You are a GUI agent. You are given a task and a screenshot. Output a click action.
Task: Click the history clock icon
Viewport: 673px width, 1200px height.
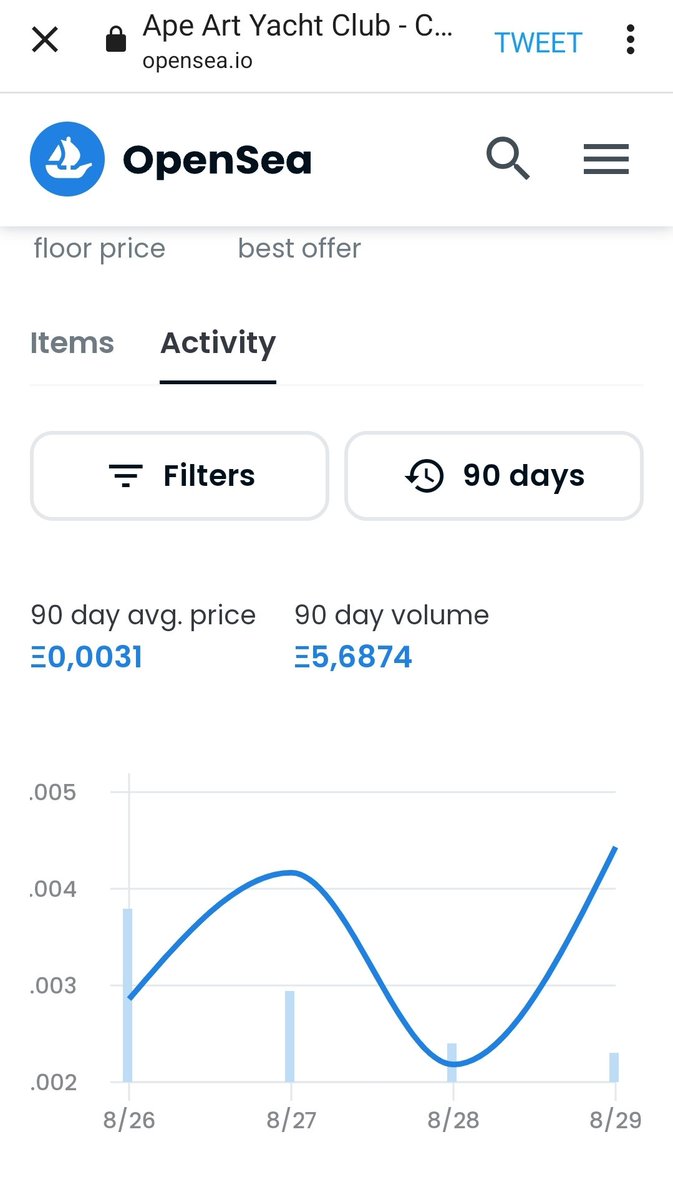coord(424,476)
